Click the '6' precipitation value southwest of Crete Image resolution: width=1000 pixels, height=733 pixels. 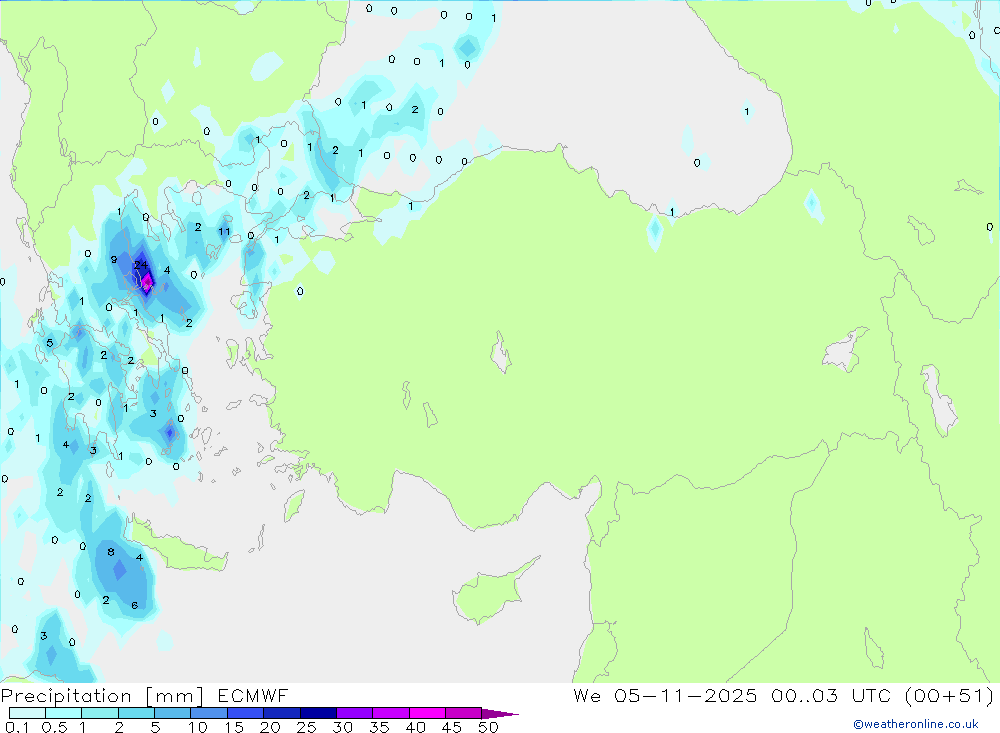click(x=135, y=605)
